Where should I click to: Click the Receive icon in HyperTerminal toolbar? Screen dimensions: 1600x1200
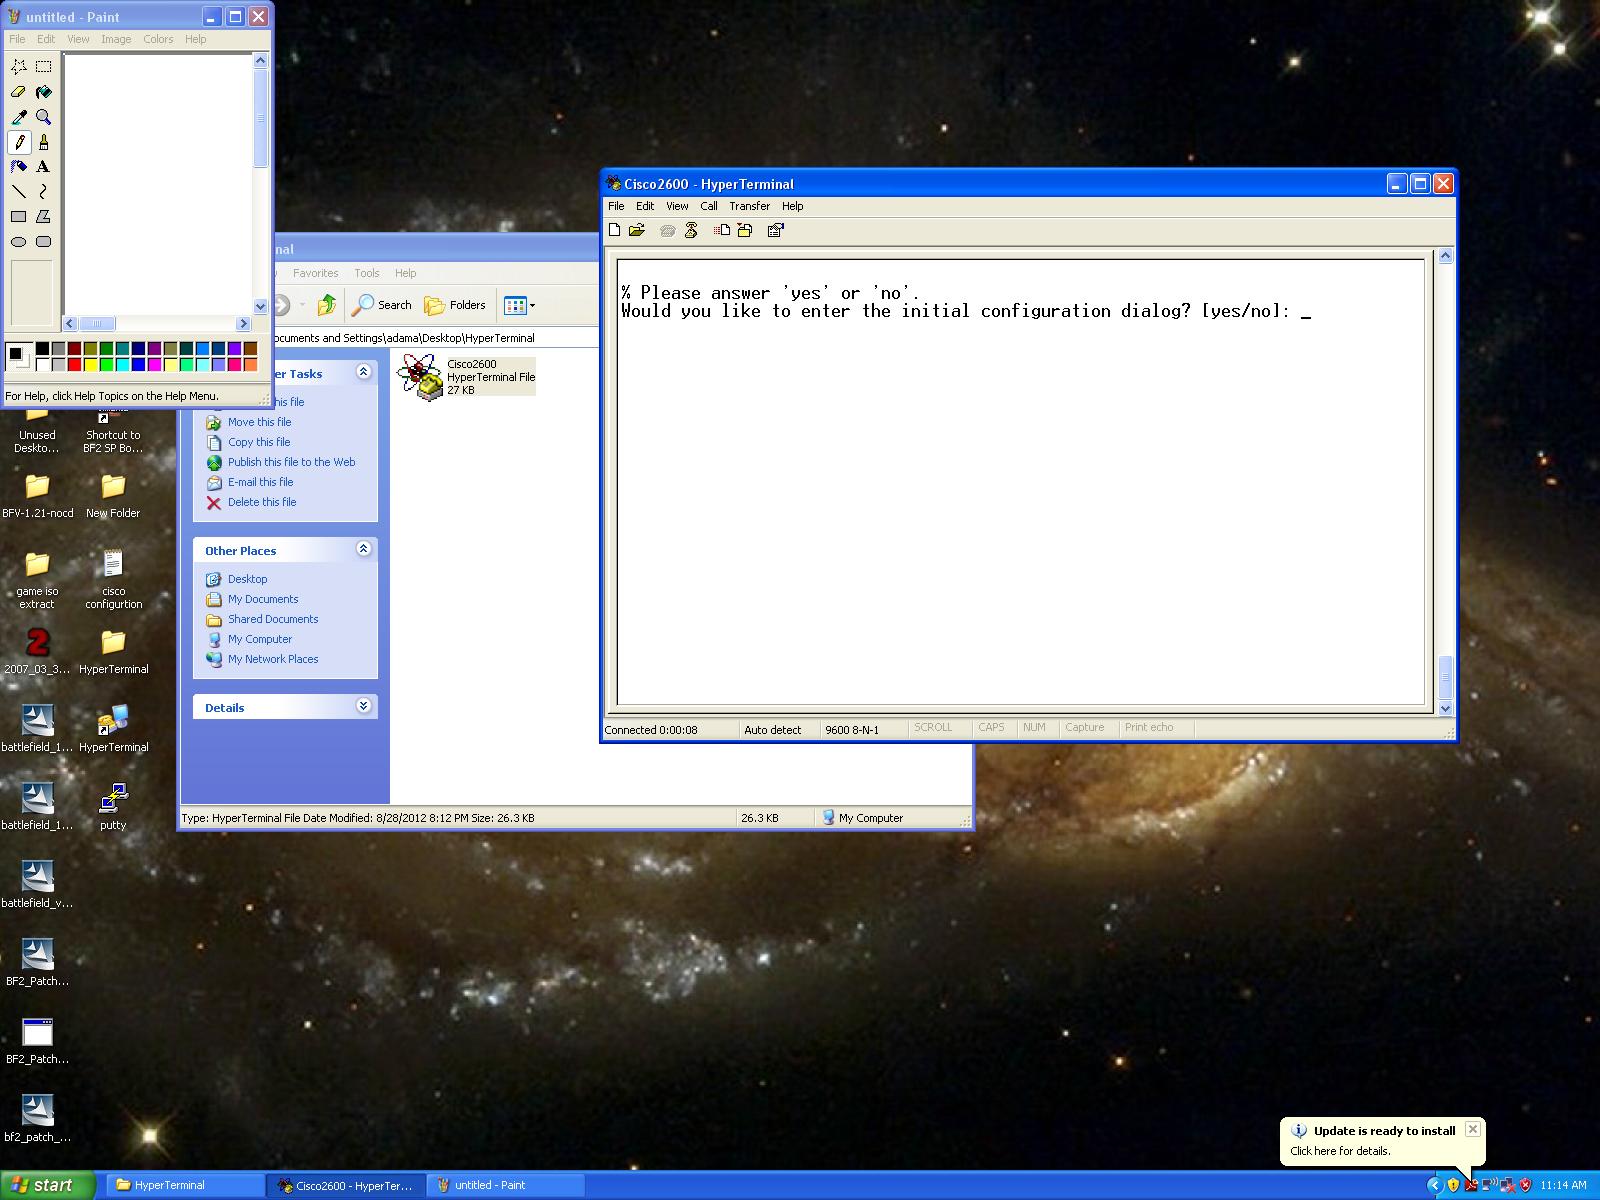click(x=745, y=230)
